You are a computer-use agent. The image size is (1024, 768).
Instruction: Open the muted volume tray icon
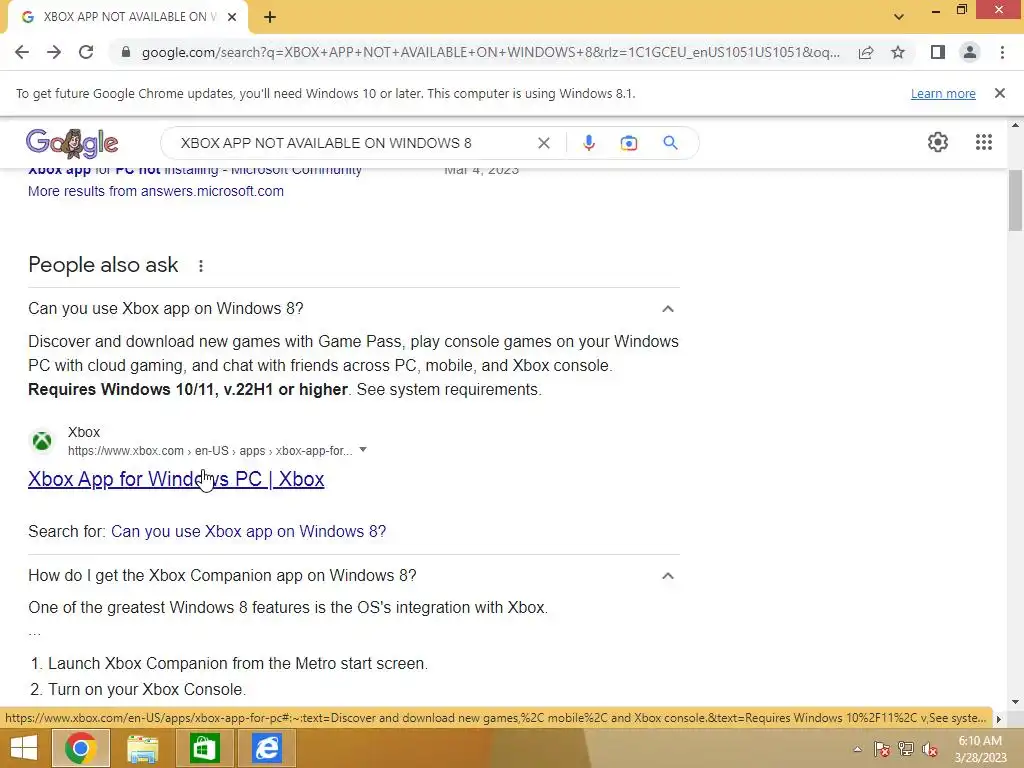click(930, 749)
